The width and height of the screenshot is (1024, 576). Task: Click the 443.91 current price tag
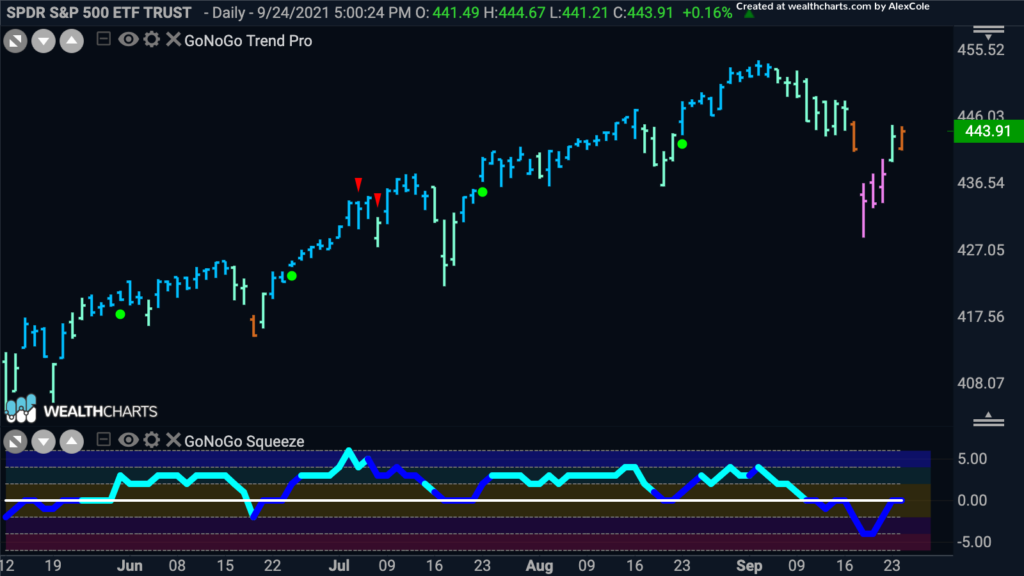click(987, 131)
